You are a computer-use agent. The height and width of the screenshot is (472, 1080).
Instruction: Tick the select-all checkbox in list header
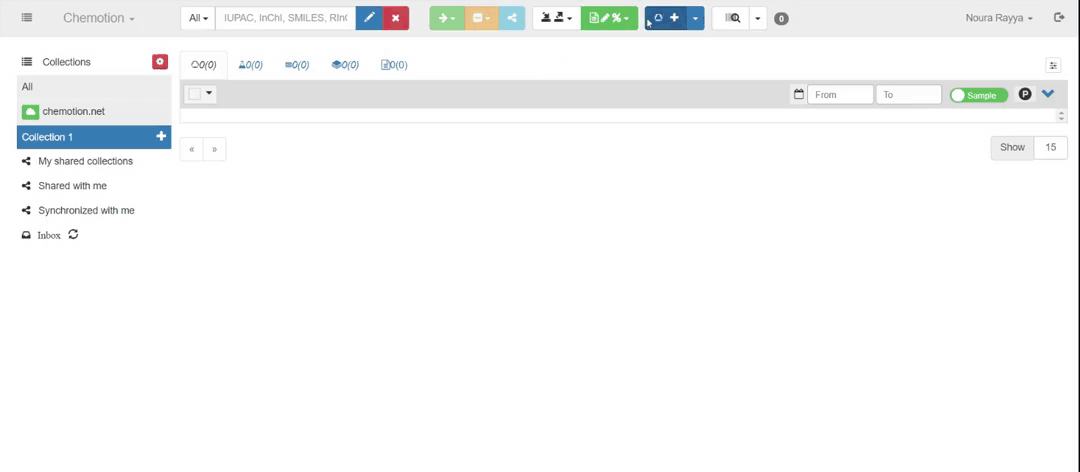click(195, 94)
